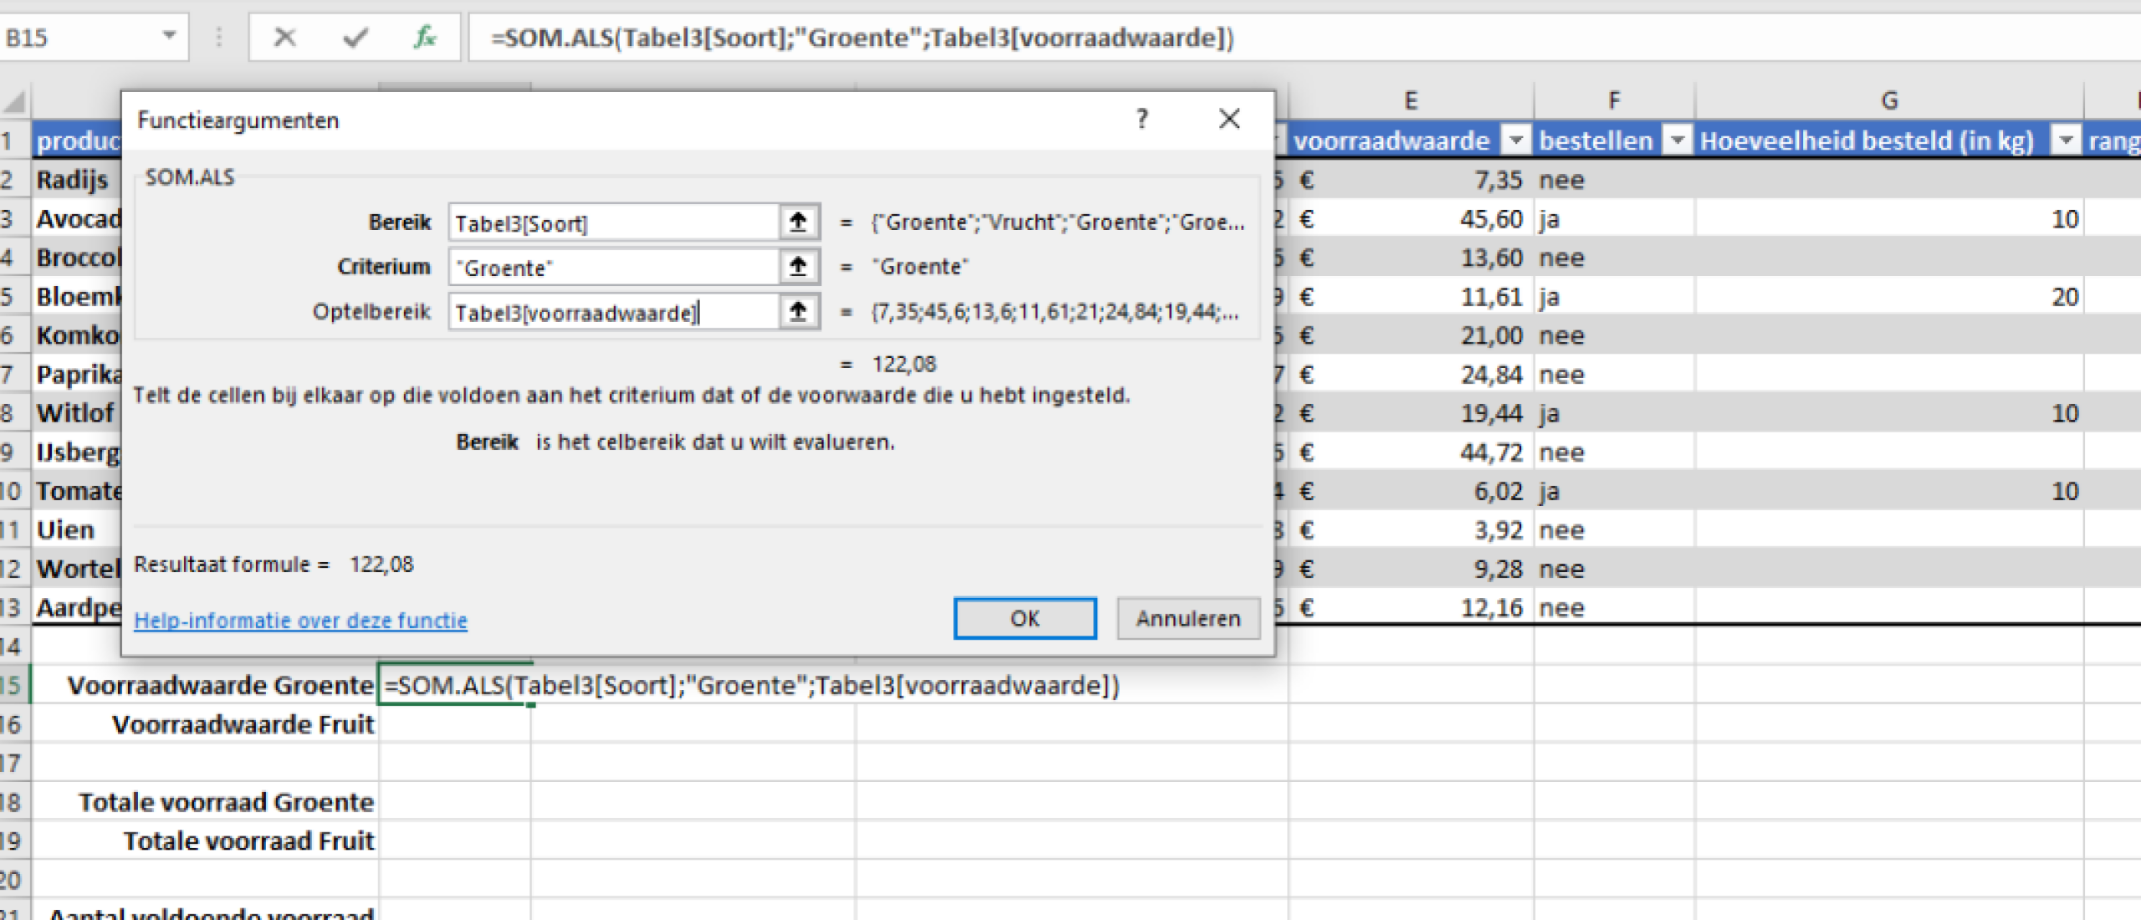Click into the Bereik input field
2141x920 pixels.
612,223
